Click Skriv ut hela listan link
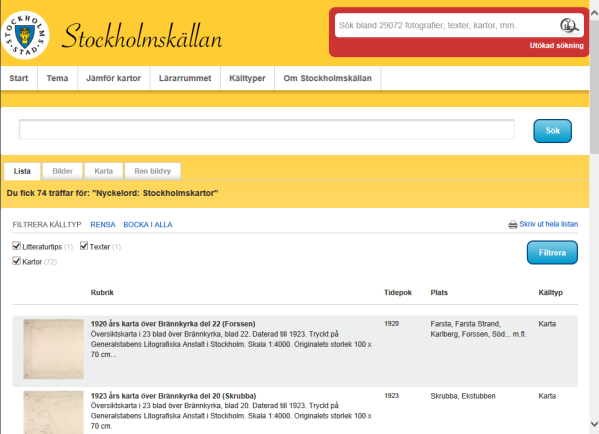This screenshot has height=434, width=599. click(x=549, y=224)
